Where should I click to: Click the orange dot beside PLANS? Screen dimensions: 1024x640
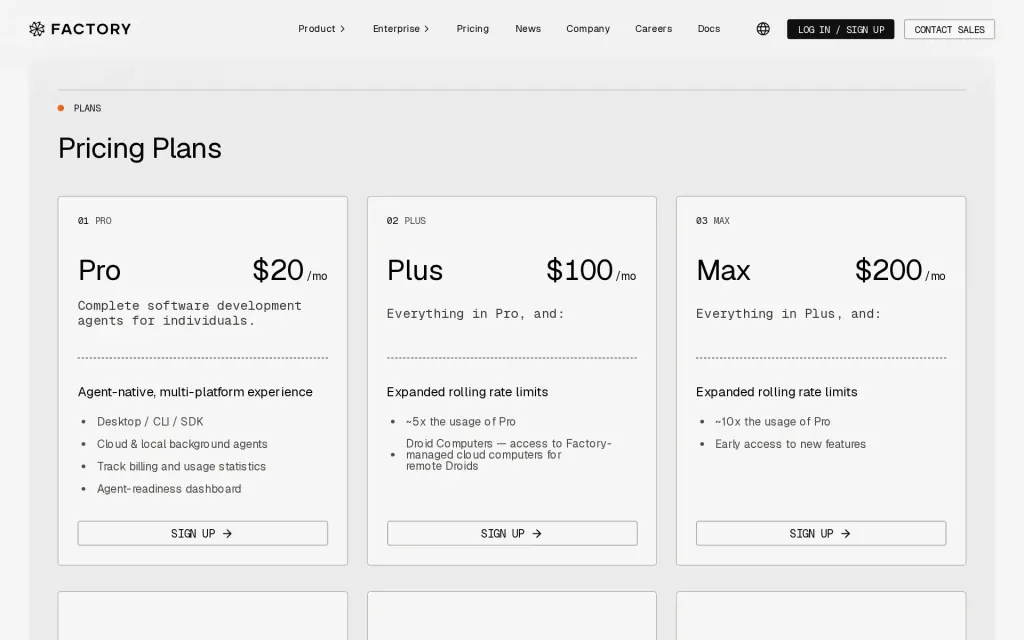[x=61, y=108]
